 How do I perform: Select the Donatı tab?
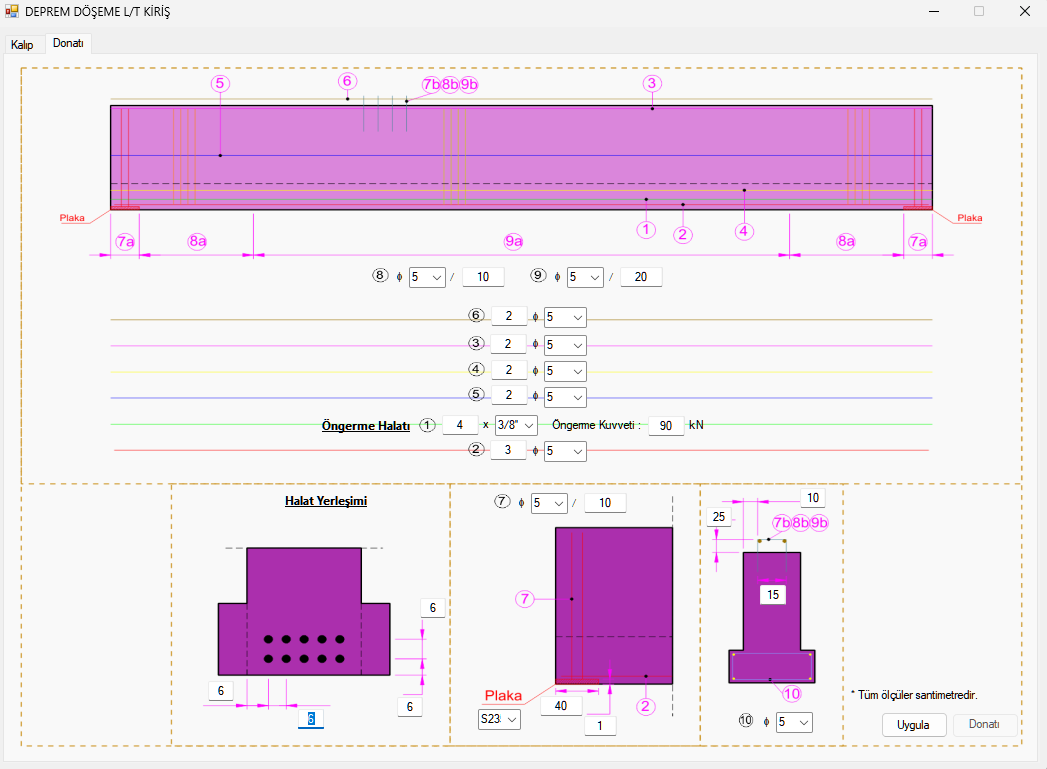coord(68,44)
